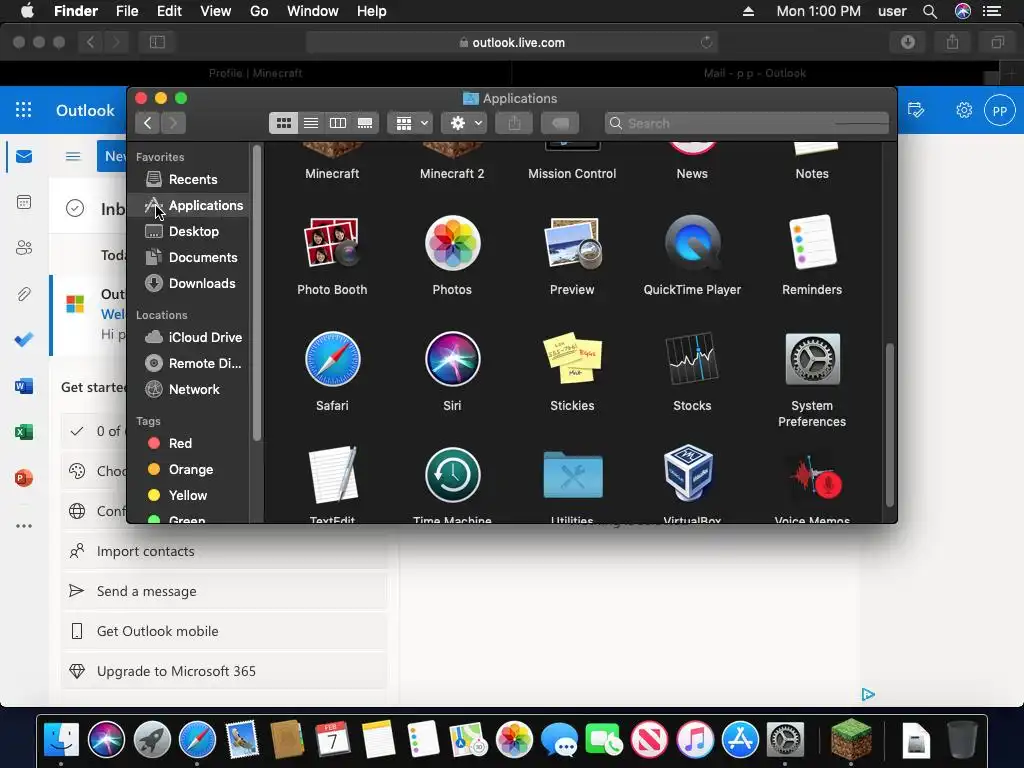
Task: Open Spotlight search from the menu bar
Action: [930, 11]
